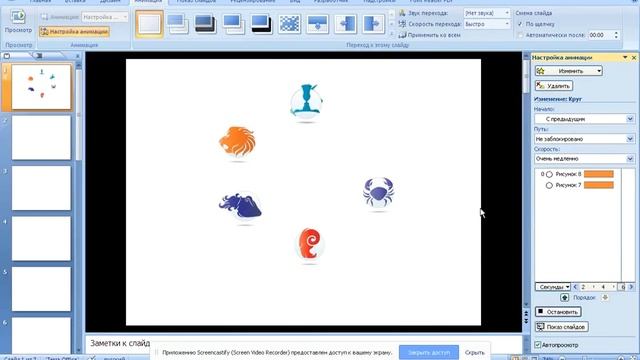Click orange timeline bar for Рисунок 7
This screenshot has width=640, height=360.
[x=598, y=185]
